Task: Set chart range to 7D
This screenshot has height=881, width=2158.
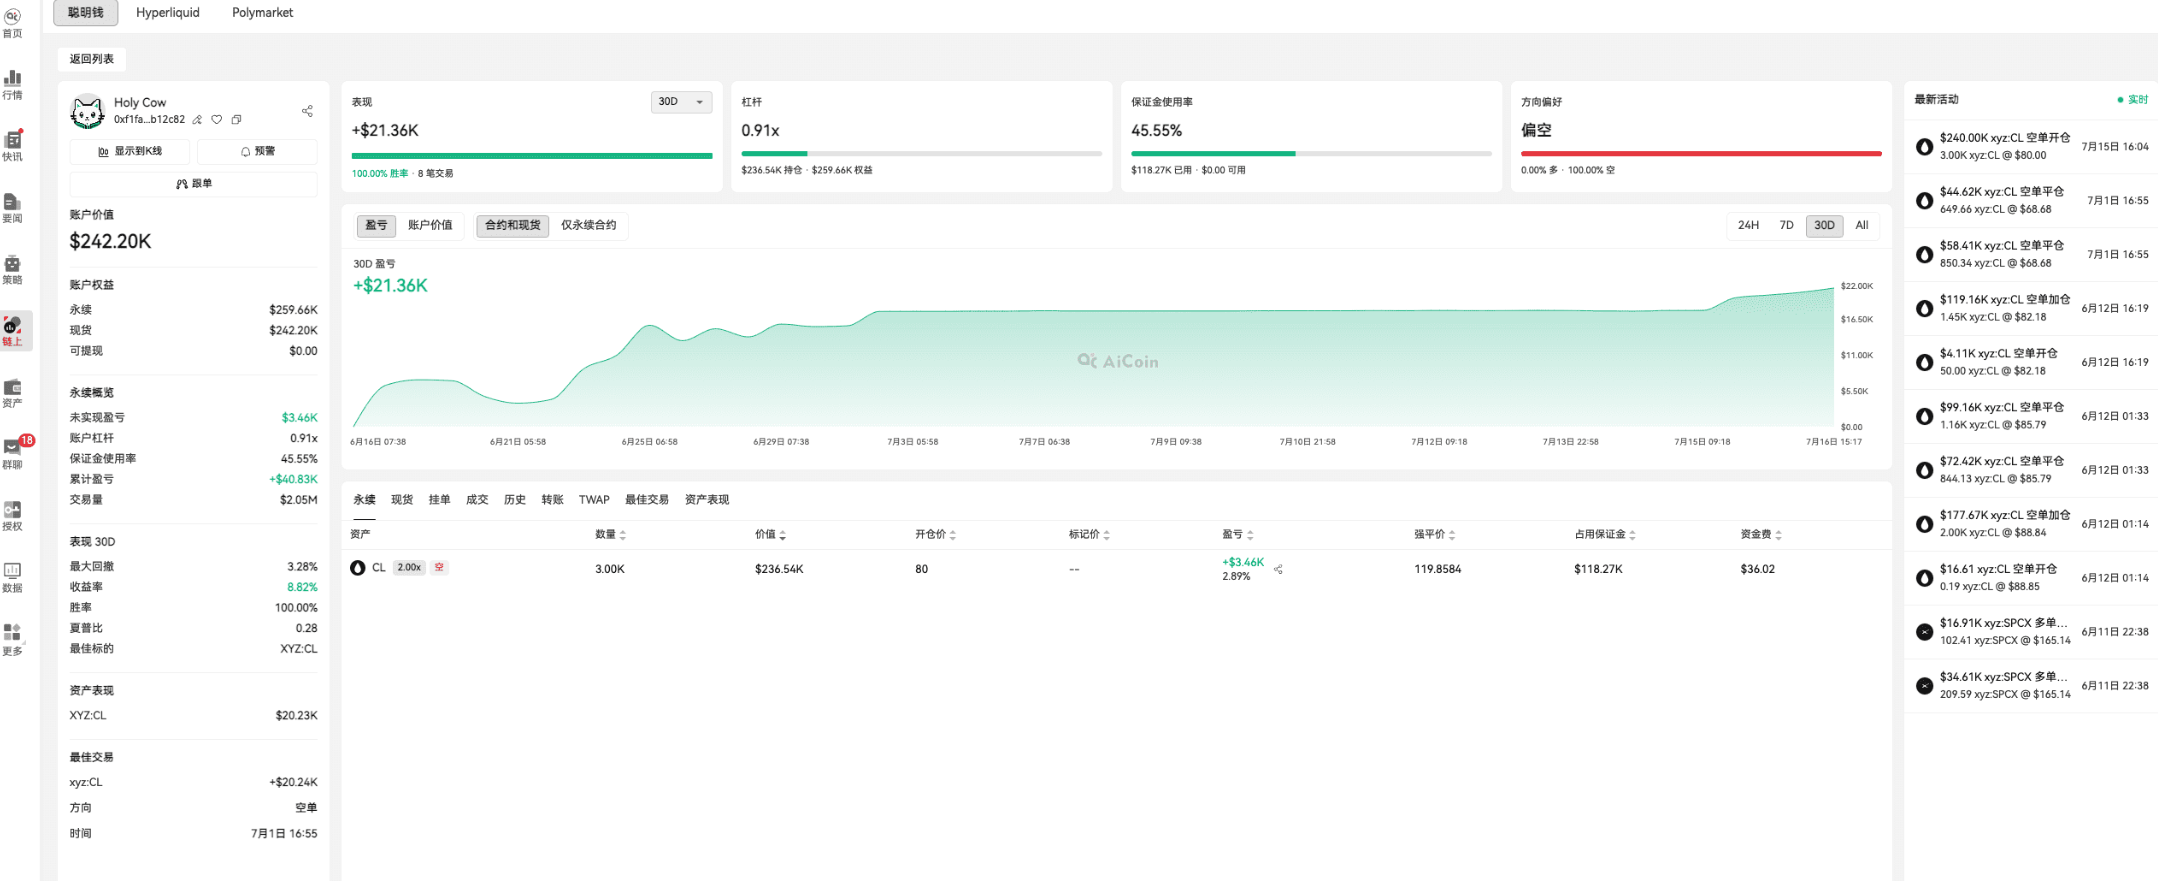Action: click(x=1786, y=226)
